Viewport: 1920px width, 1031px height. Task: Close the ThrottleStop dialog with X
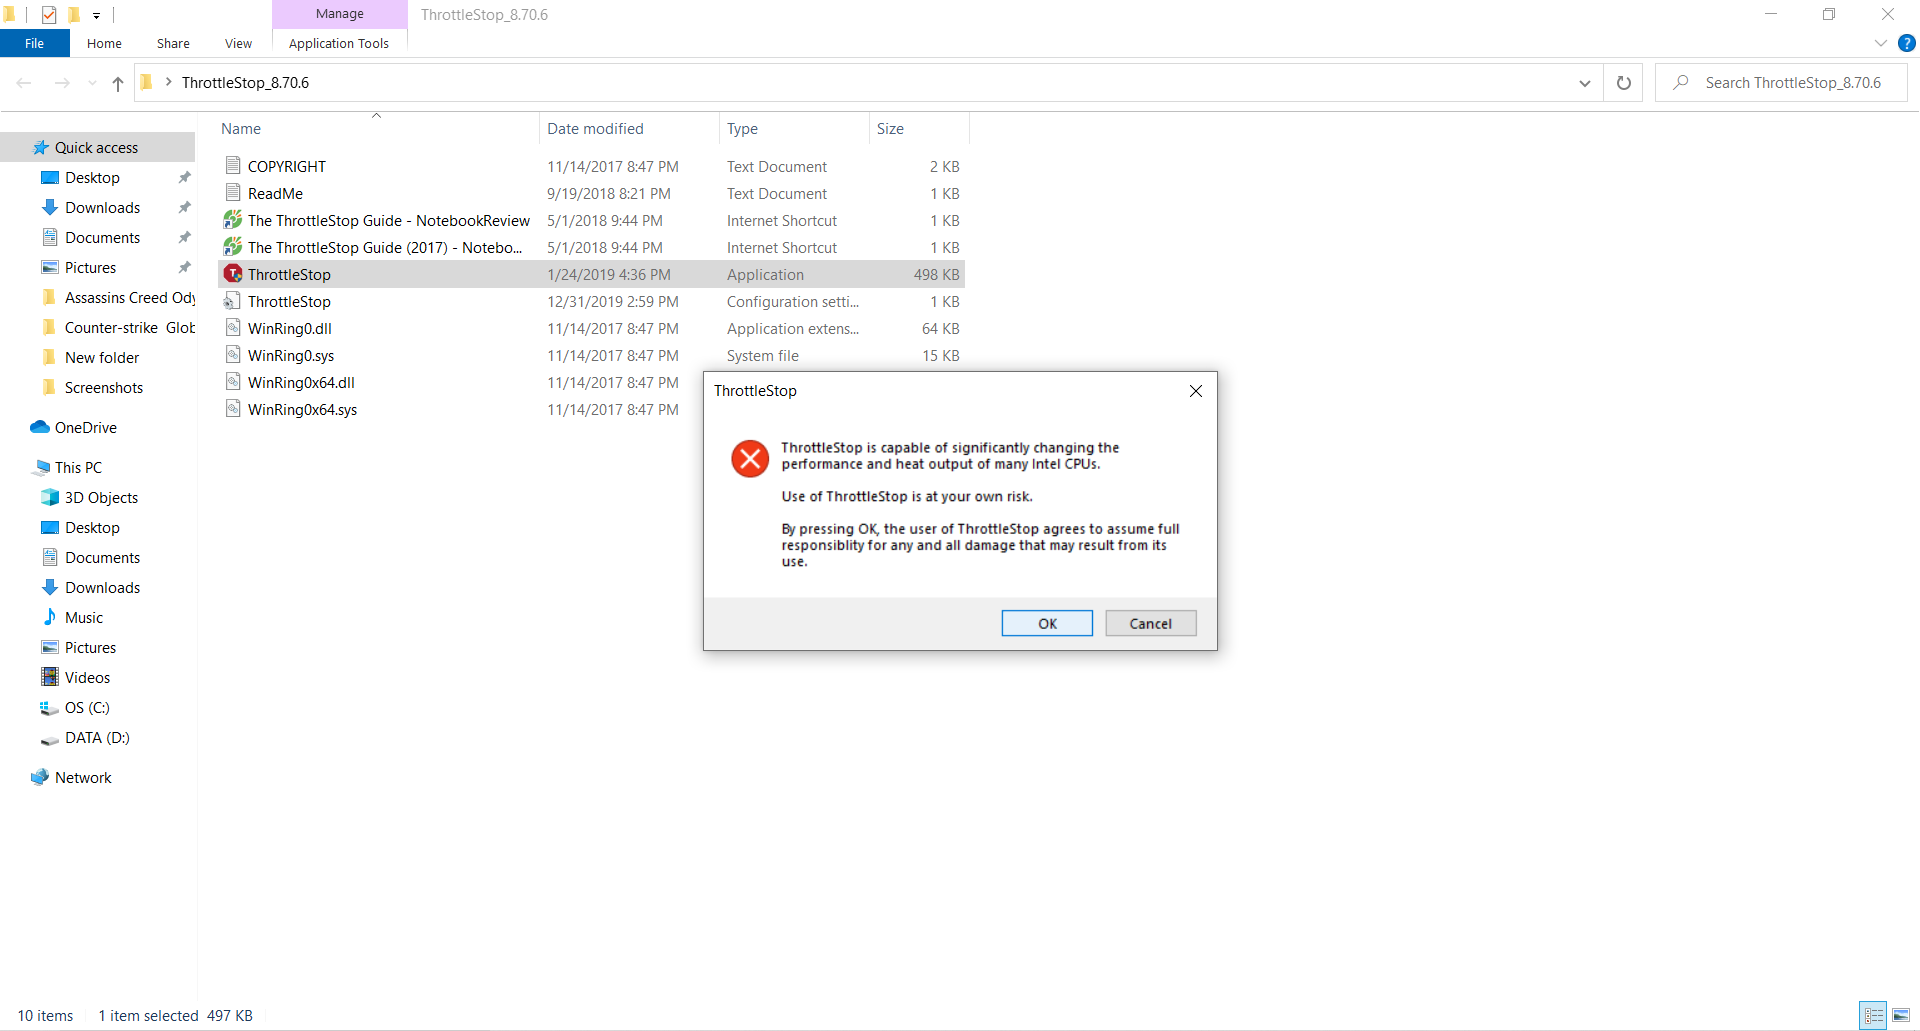click(1195, 391)
